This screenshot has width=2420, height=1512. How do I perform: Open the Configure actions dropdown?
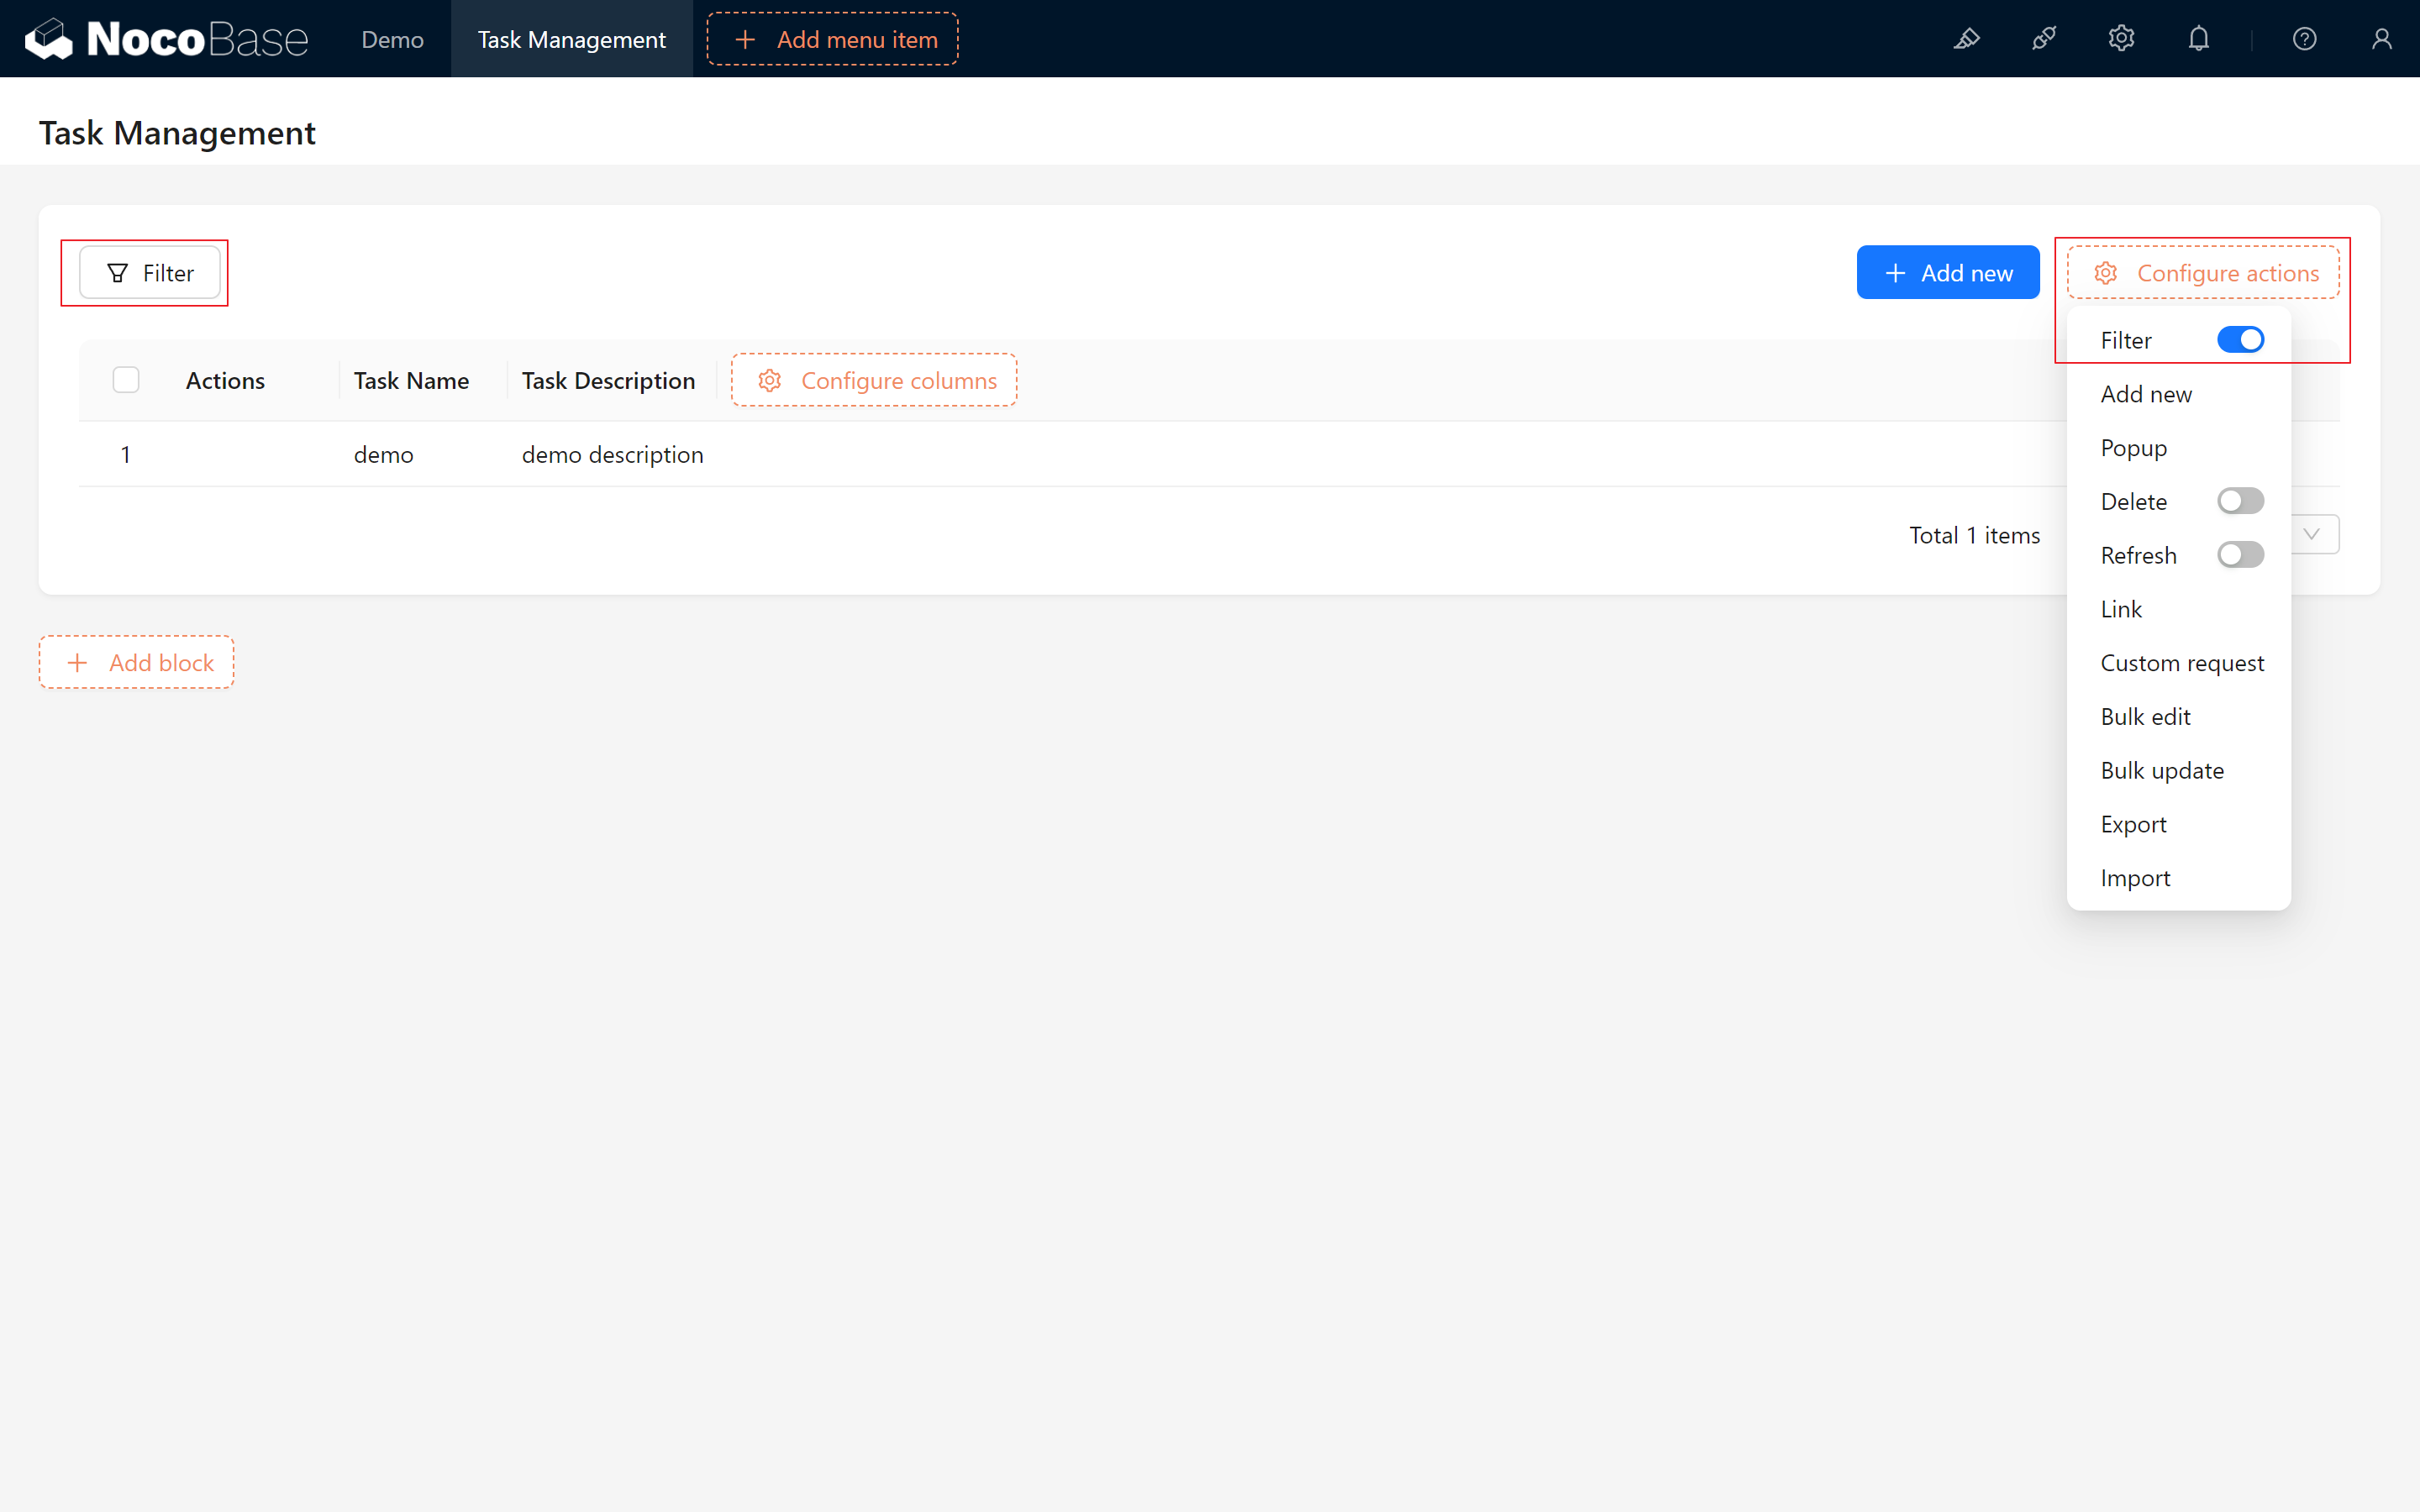tap(2204, 272)
